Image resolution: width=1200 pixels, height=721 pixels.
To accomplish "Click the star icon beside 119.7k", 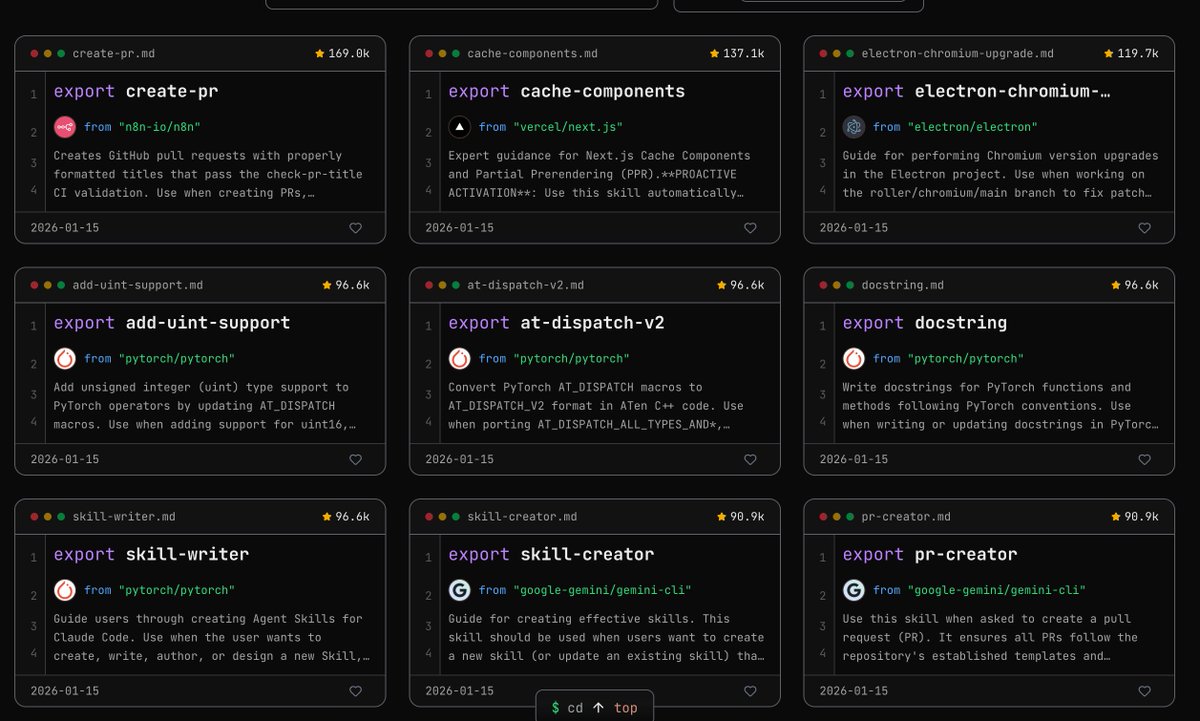I will coord(1109,53).
